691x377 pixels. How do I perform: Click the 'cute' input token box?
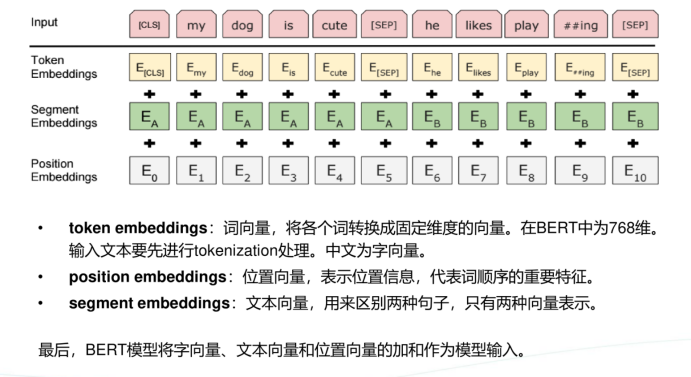[x=334, y=24]
